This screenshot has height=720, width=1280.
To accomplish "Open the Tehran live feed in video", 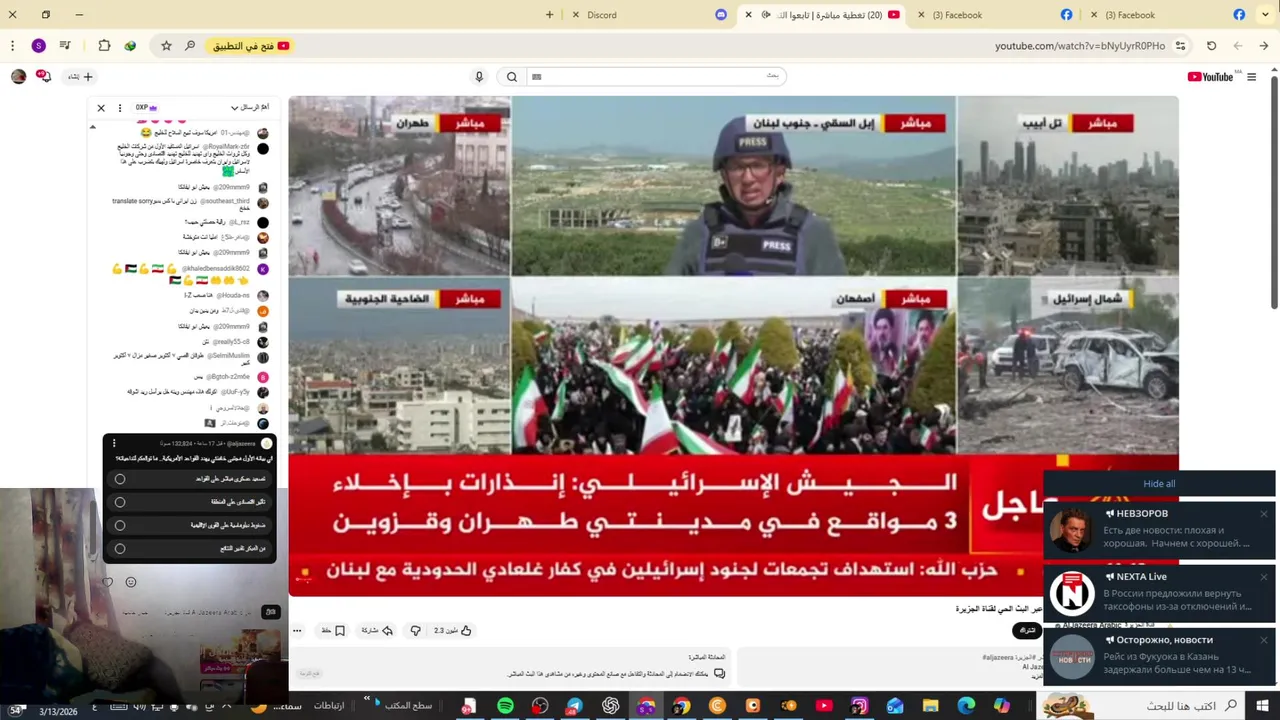I will [400, 186].
